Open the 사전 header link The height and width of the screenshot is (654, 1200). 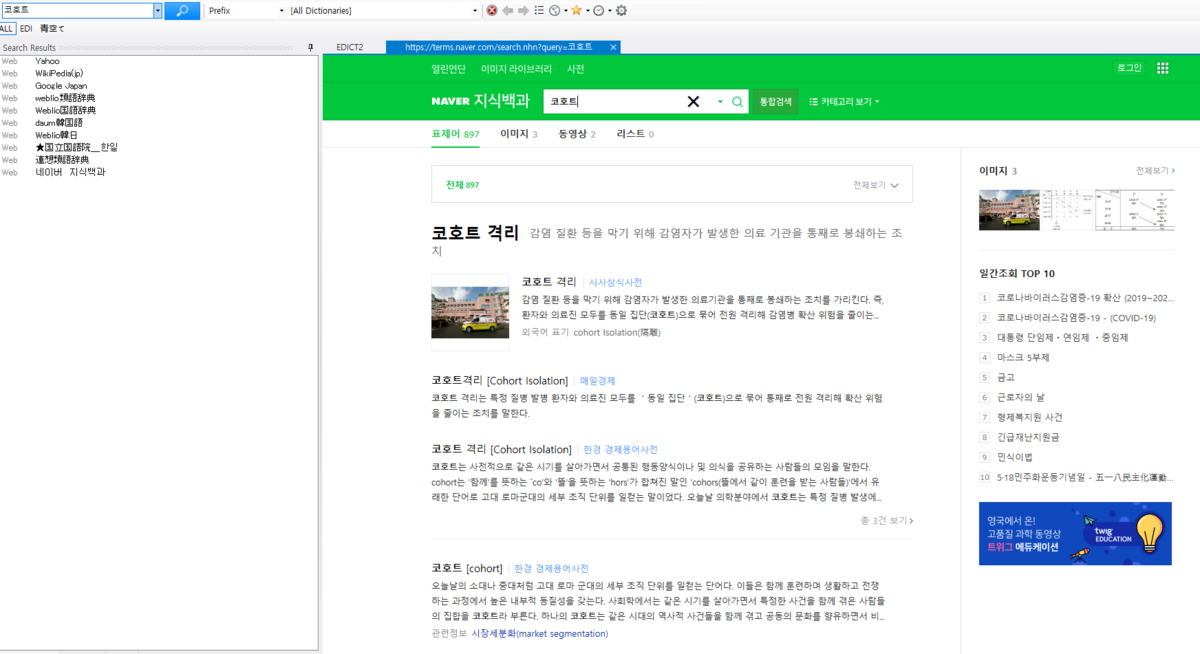click(575, 69)
